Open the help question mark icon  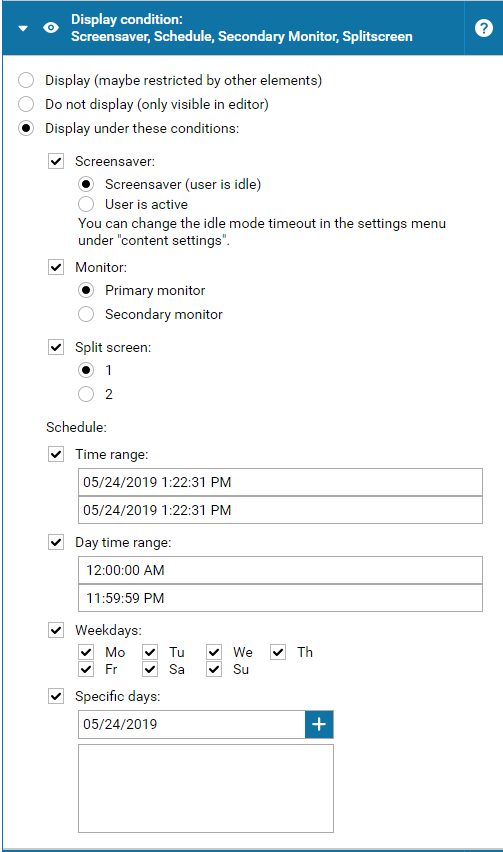coord(483,28)
